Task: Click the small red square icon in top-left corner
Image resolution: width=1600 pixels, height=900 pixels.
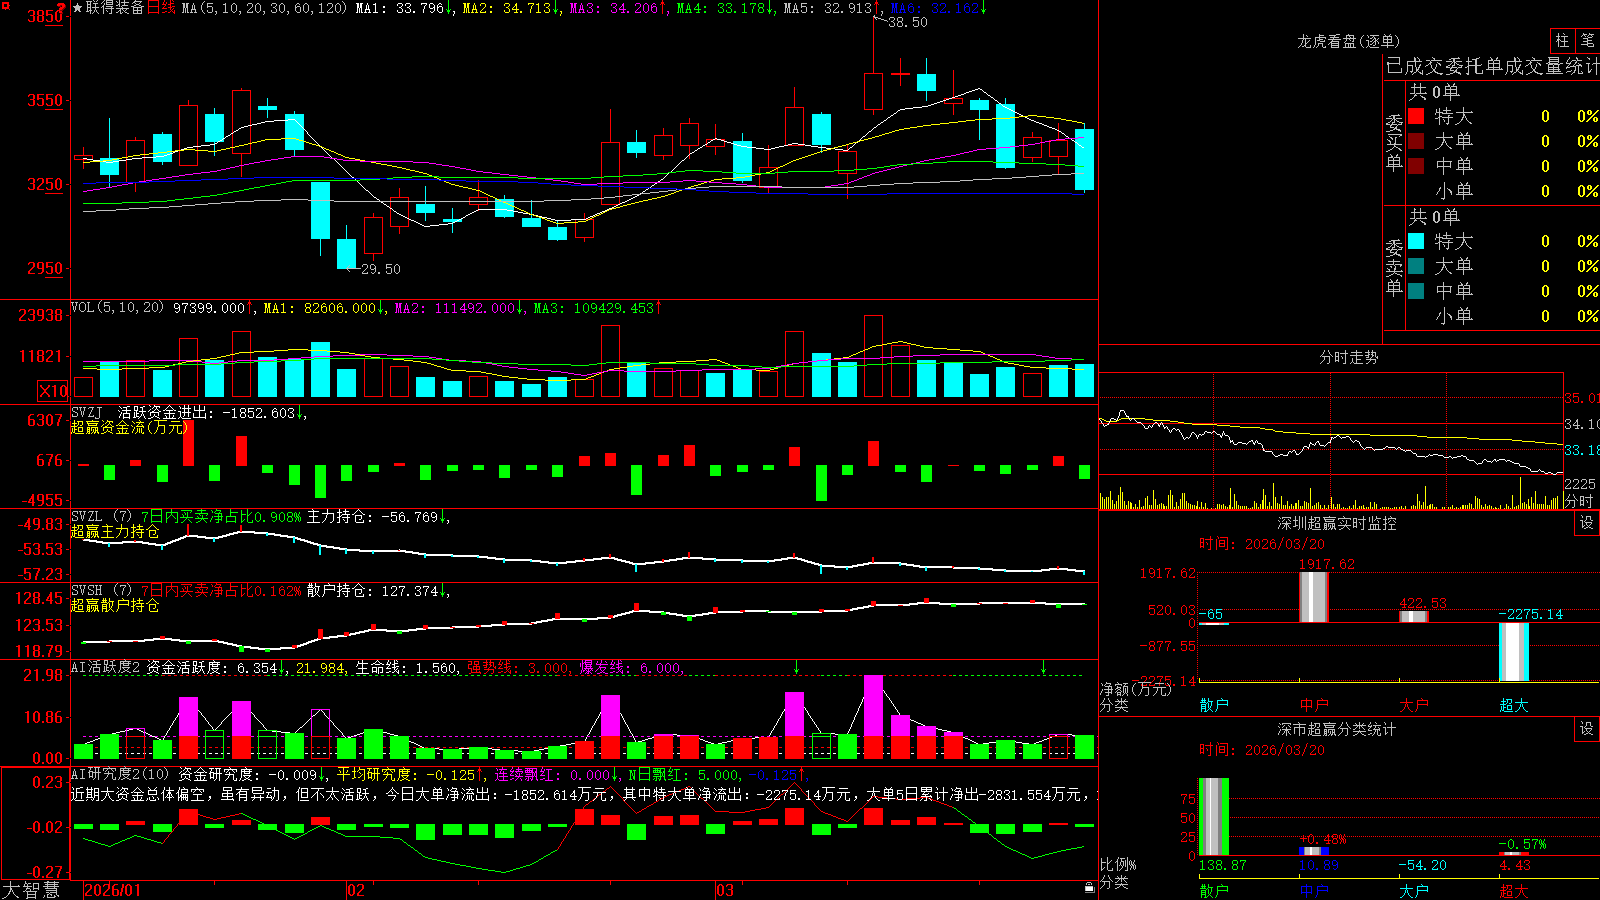Action: coord(4,4)
